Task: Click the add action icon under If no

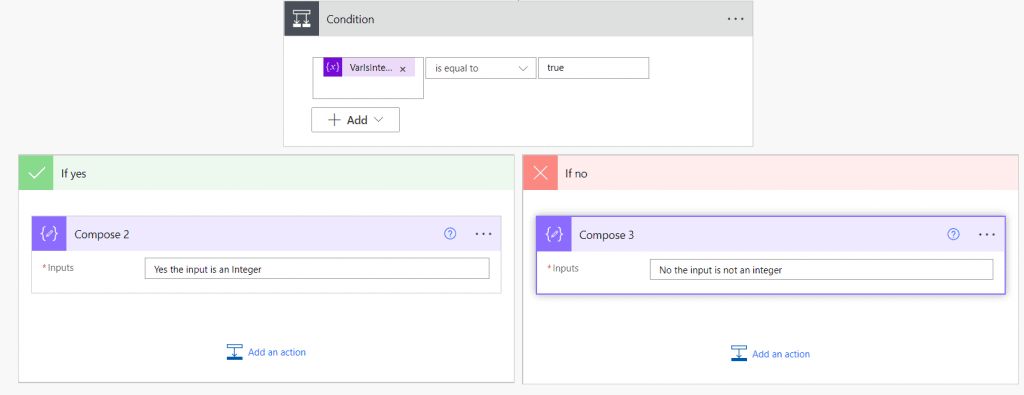Action: (x=739, y=354)
